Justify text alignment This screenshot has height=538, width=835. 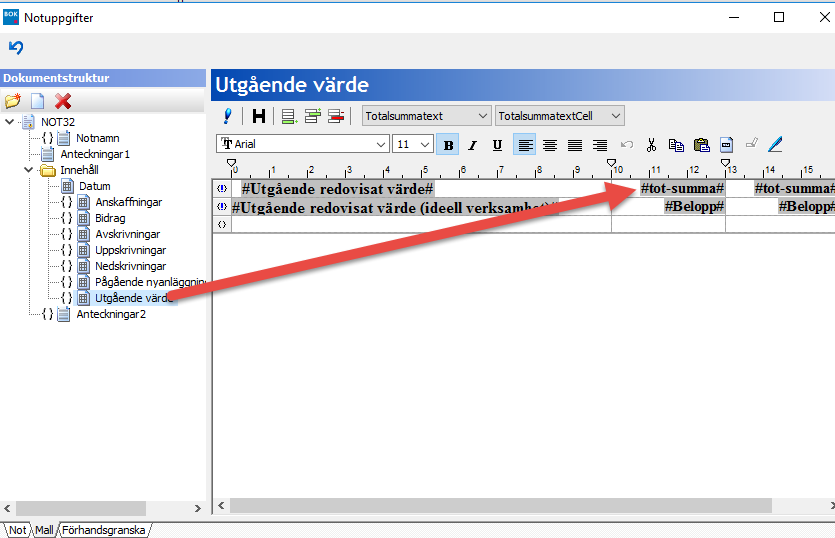click(575, 145)
